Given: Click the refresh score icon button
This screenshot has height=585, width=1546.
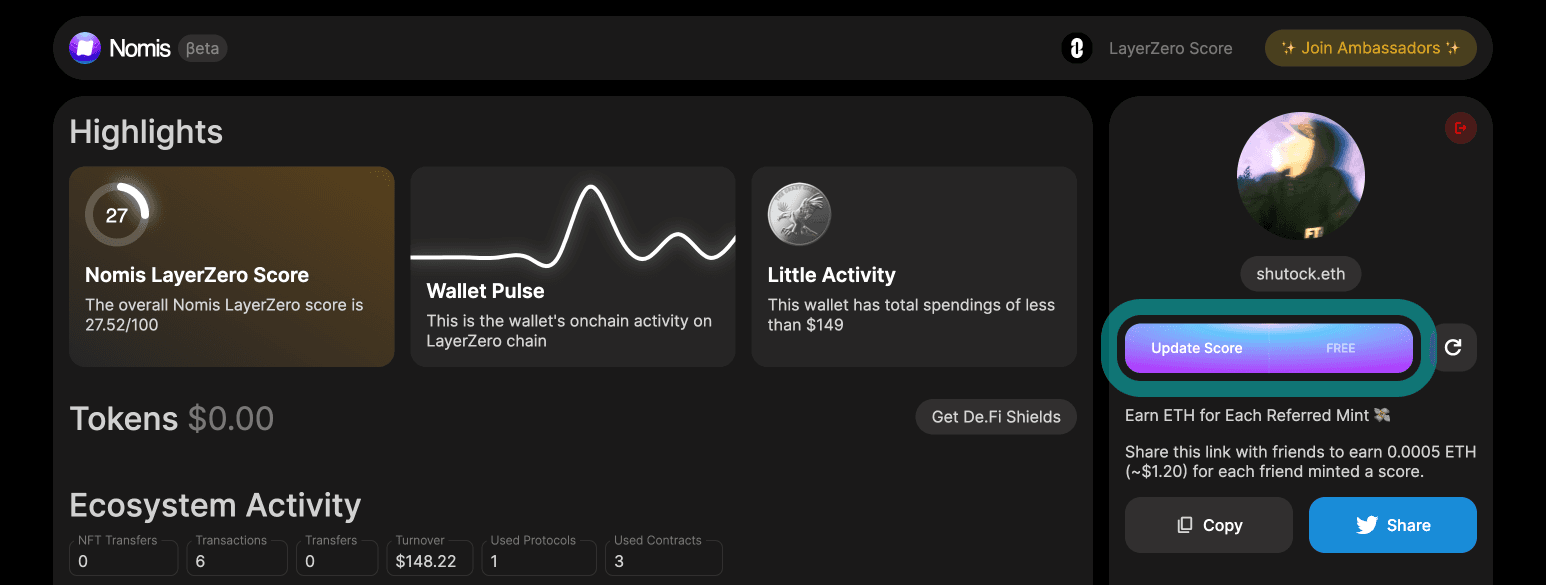Looking at the screenshot, I should point(1454,348).
